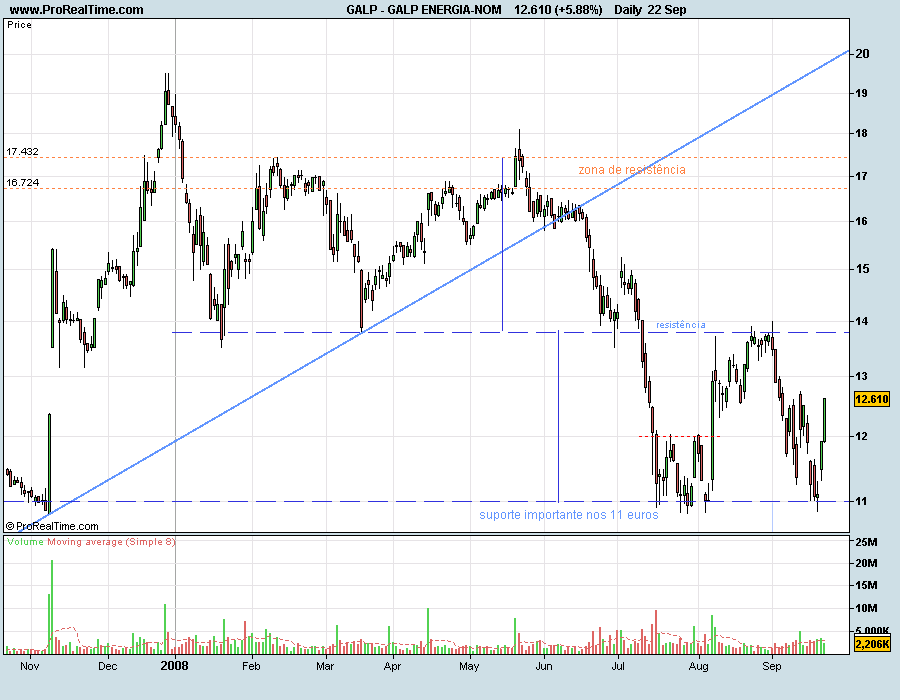The width and height of the screenshot is (900, 700).
Task: Select the Sep month label
Action: point(771,666)
